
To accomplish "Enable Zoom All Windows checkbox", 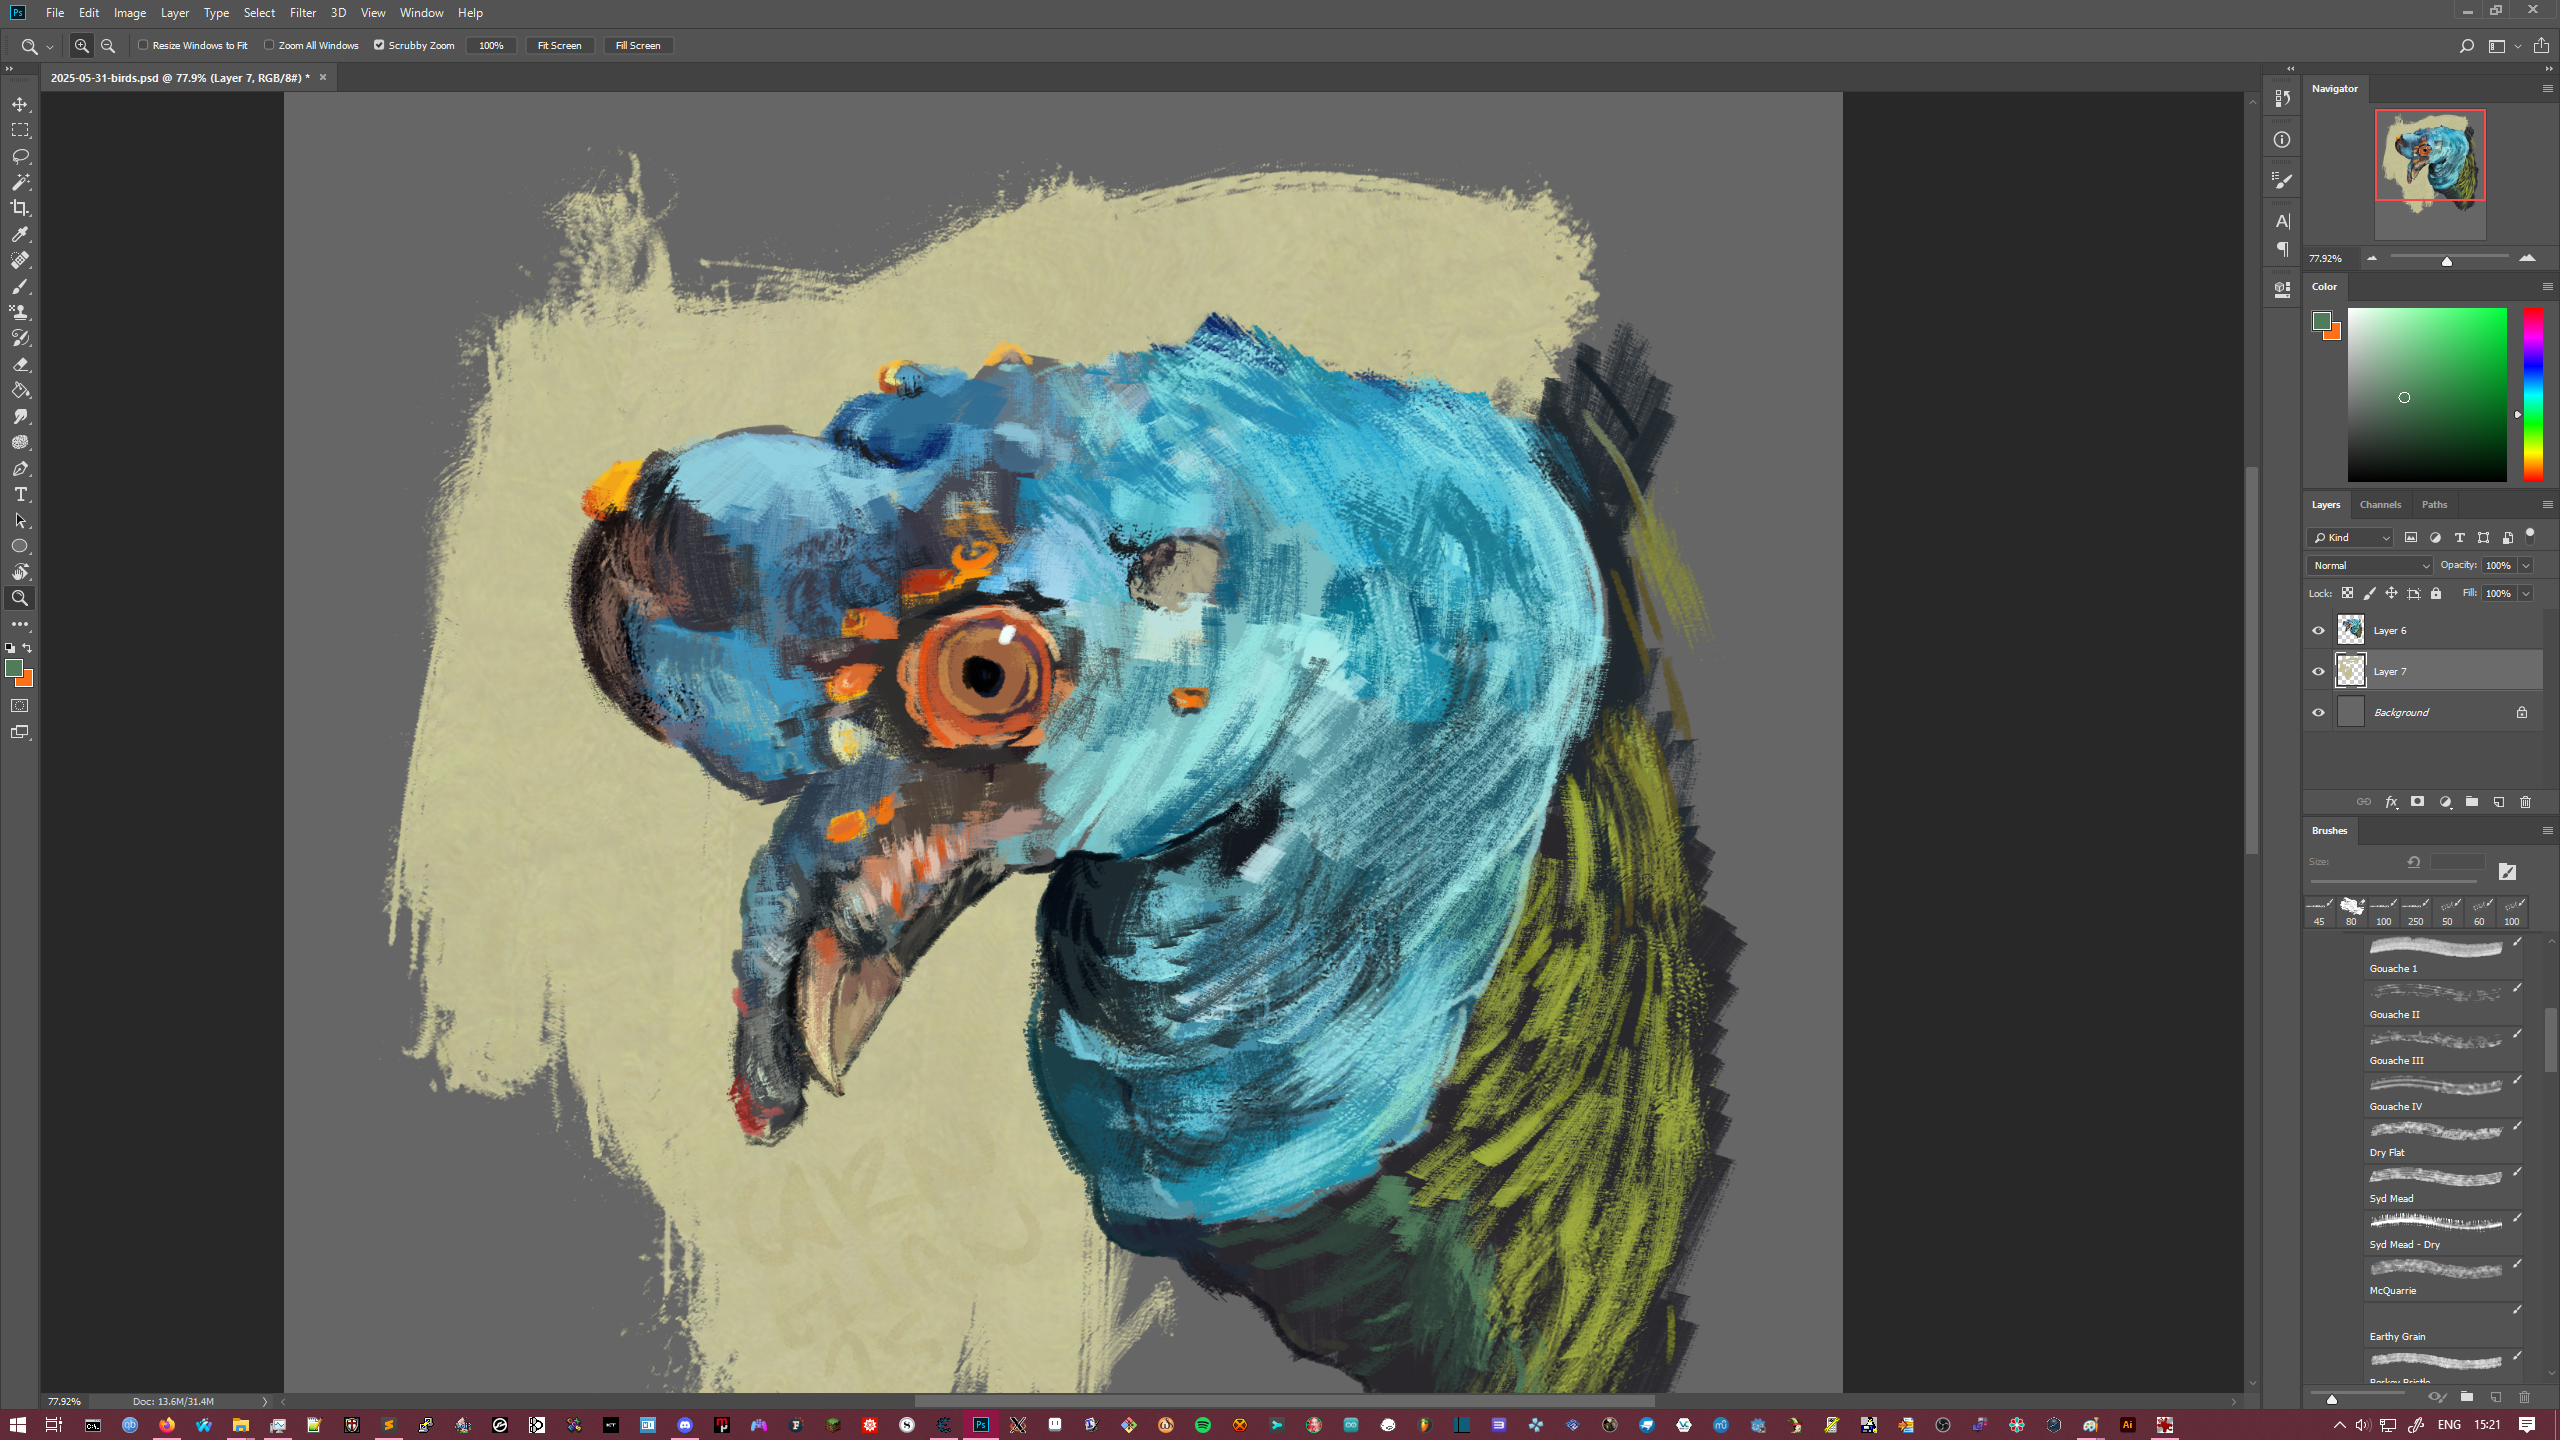I will pos(269,45).
